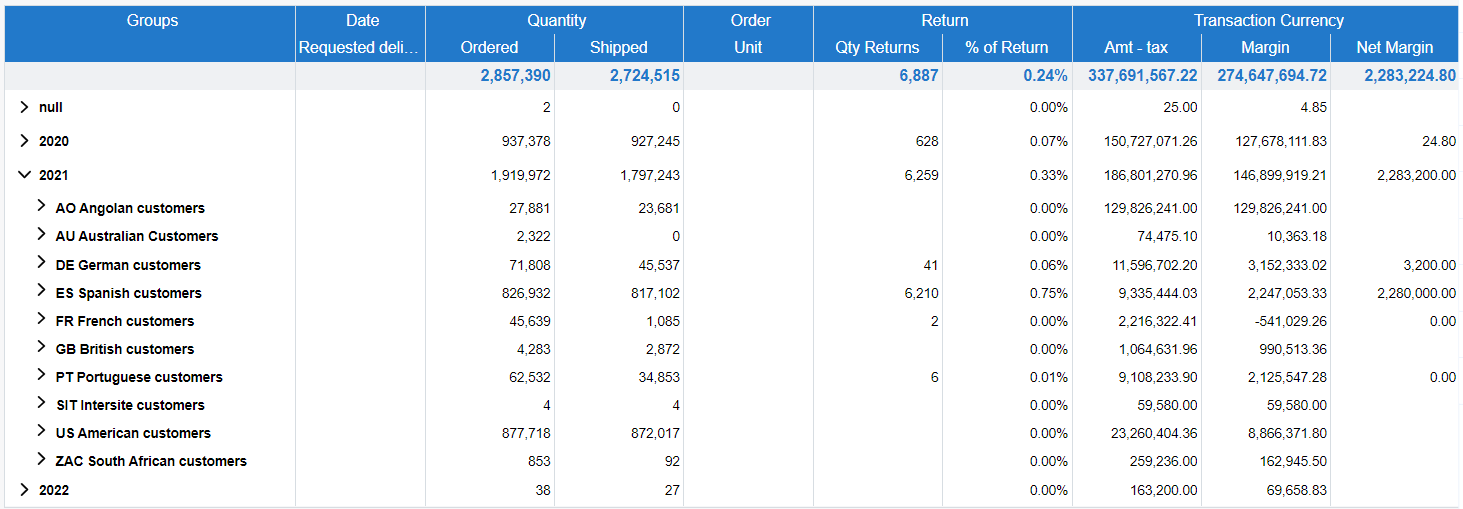
Task: Select the SIT Intersite customers row label
Action: click(x=130, y=405)
